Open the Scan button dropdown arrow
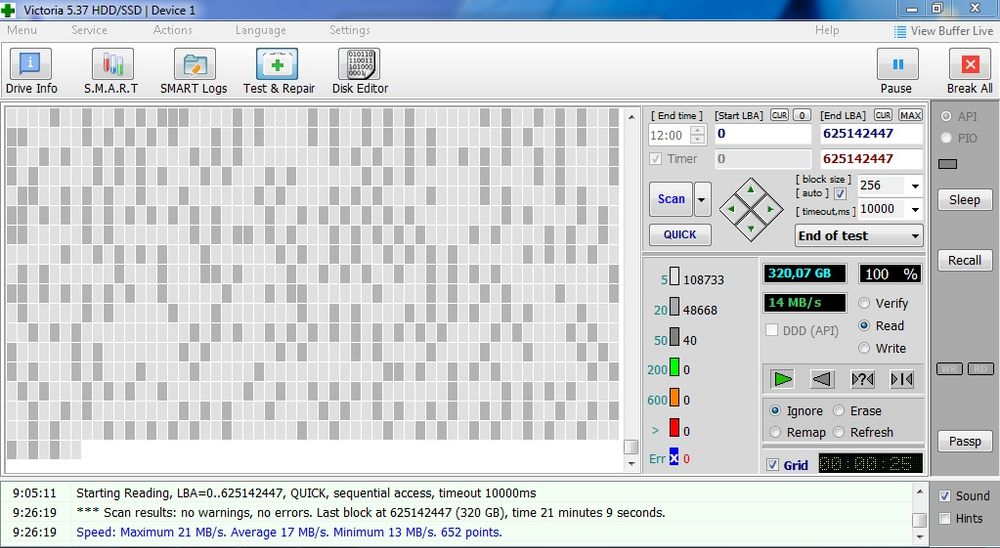The image size is (1000, 548). (x=702, y=199)
